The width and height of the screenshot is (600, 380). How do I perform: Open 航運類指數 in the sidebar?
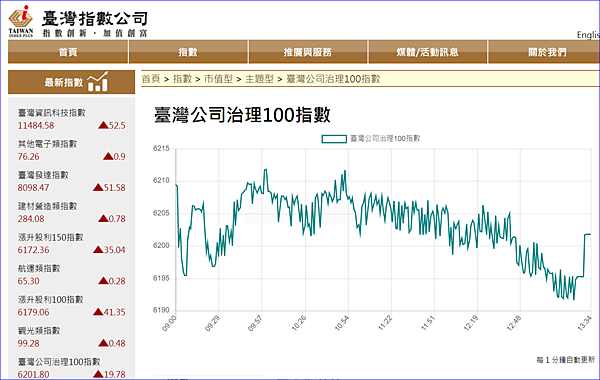tap(39, 268)
